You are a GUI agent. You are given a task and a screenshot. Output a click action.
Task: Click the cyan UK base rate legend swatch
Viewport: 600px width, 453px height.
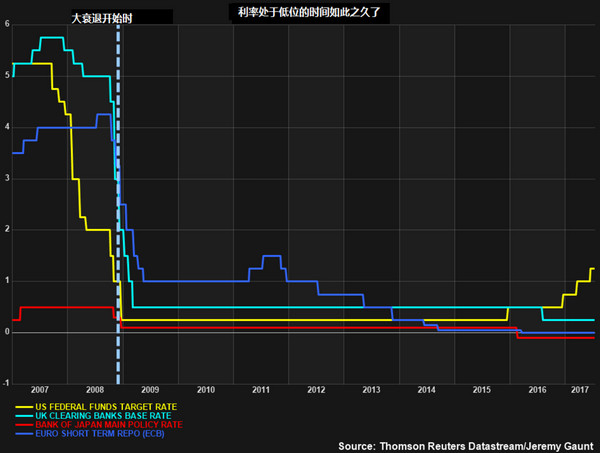tap(24, 416)
